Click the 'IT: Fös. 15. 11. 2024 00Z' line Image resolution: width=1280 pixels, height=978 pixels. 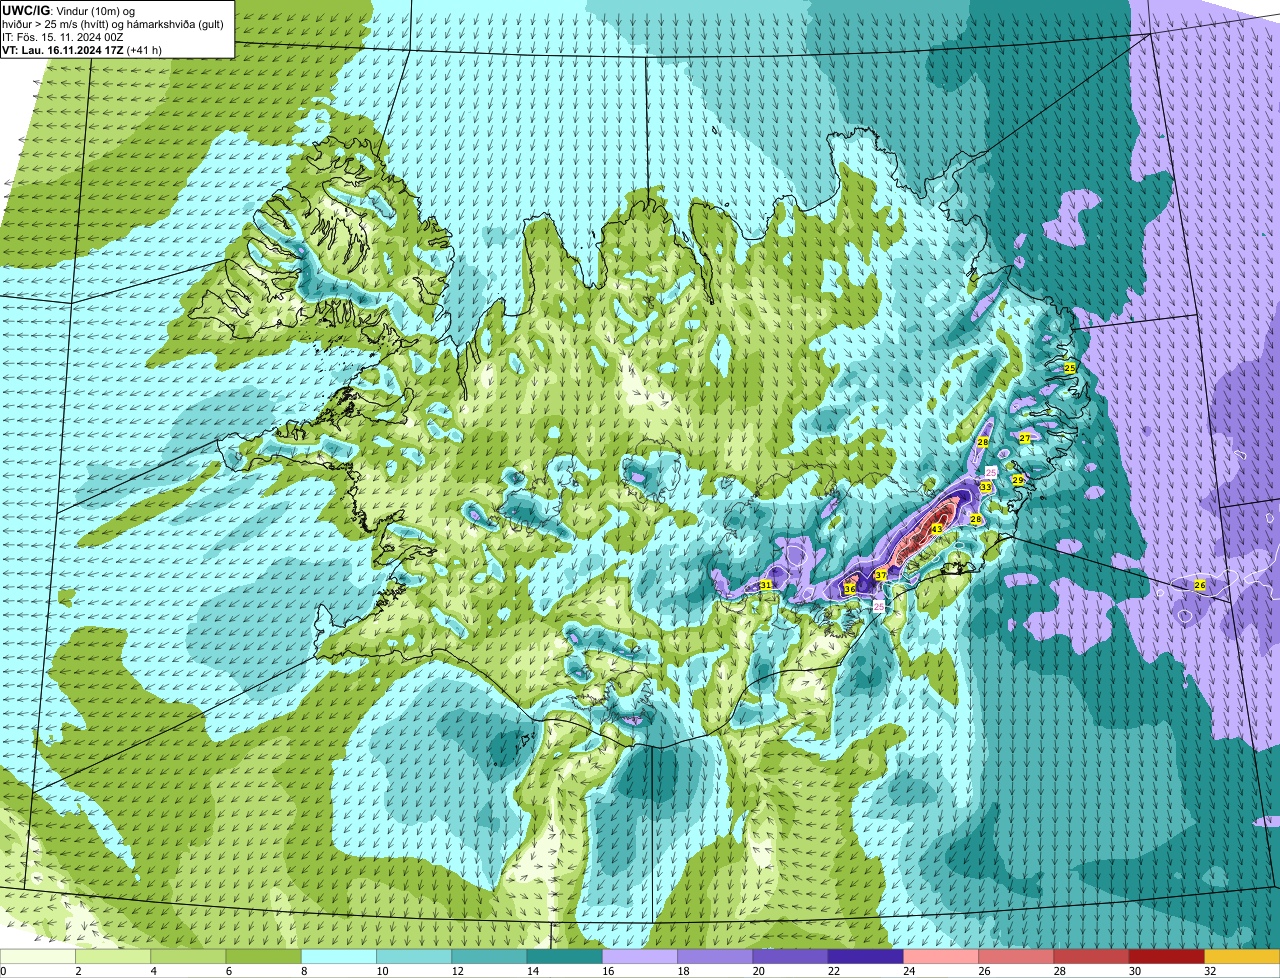[61, 37]
